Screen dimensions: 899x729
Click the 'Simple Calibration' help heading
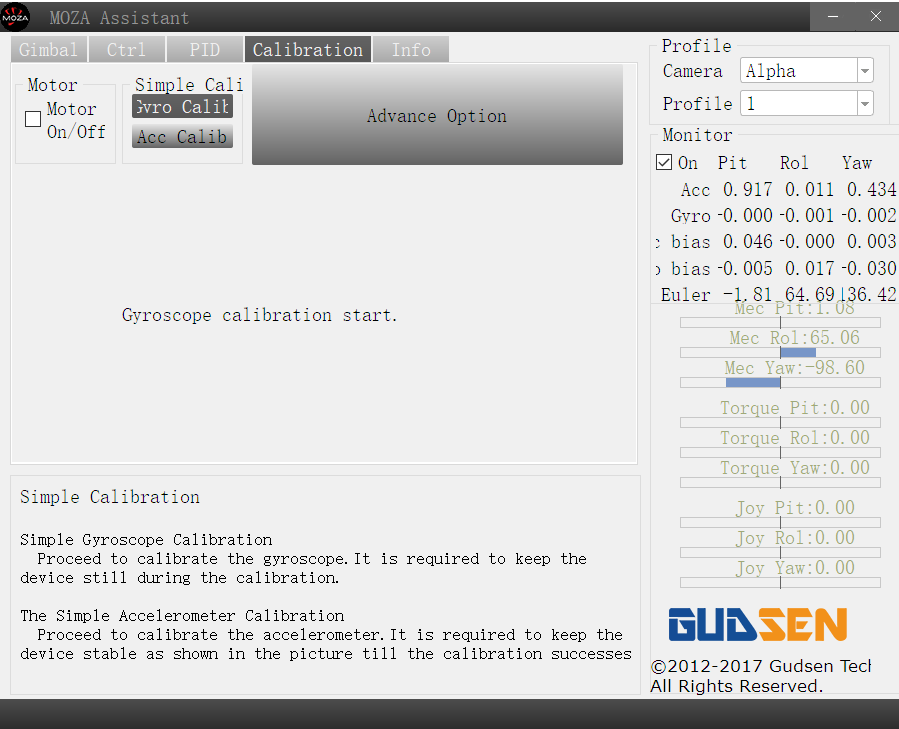pyautogui.click(x=110, y=497)
